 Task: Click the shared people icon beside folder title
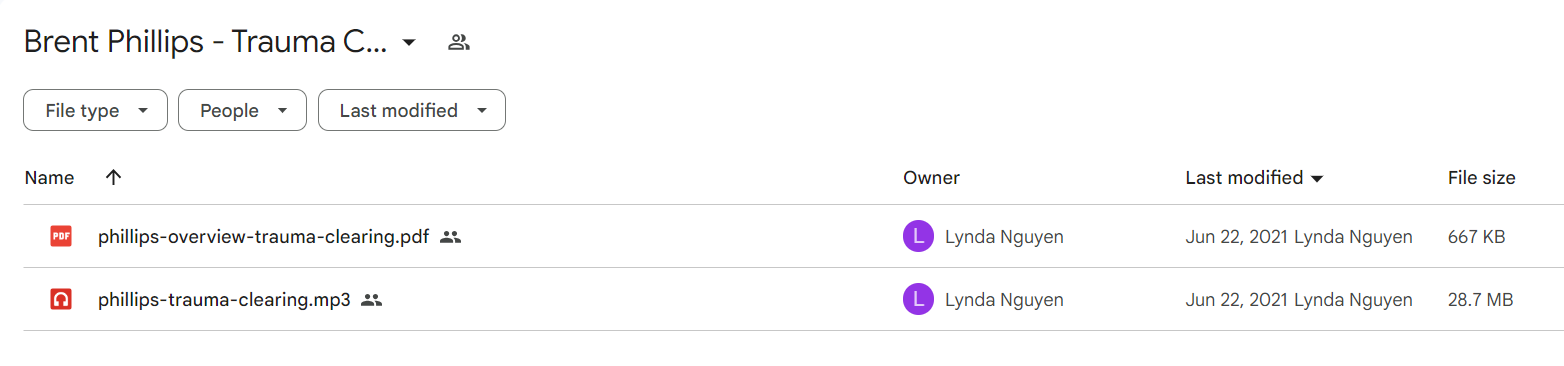tap(459, 42)
